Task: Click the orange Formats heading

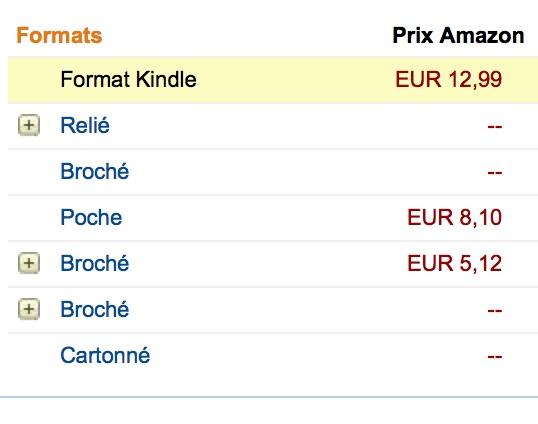Action: (x=59, y=35)
